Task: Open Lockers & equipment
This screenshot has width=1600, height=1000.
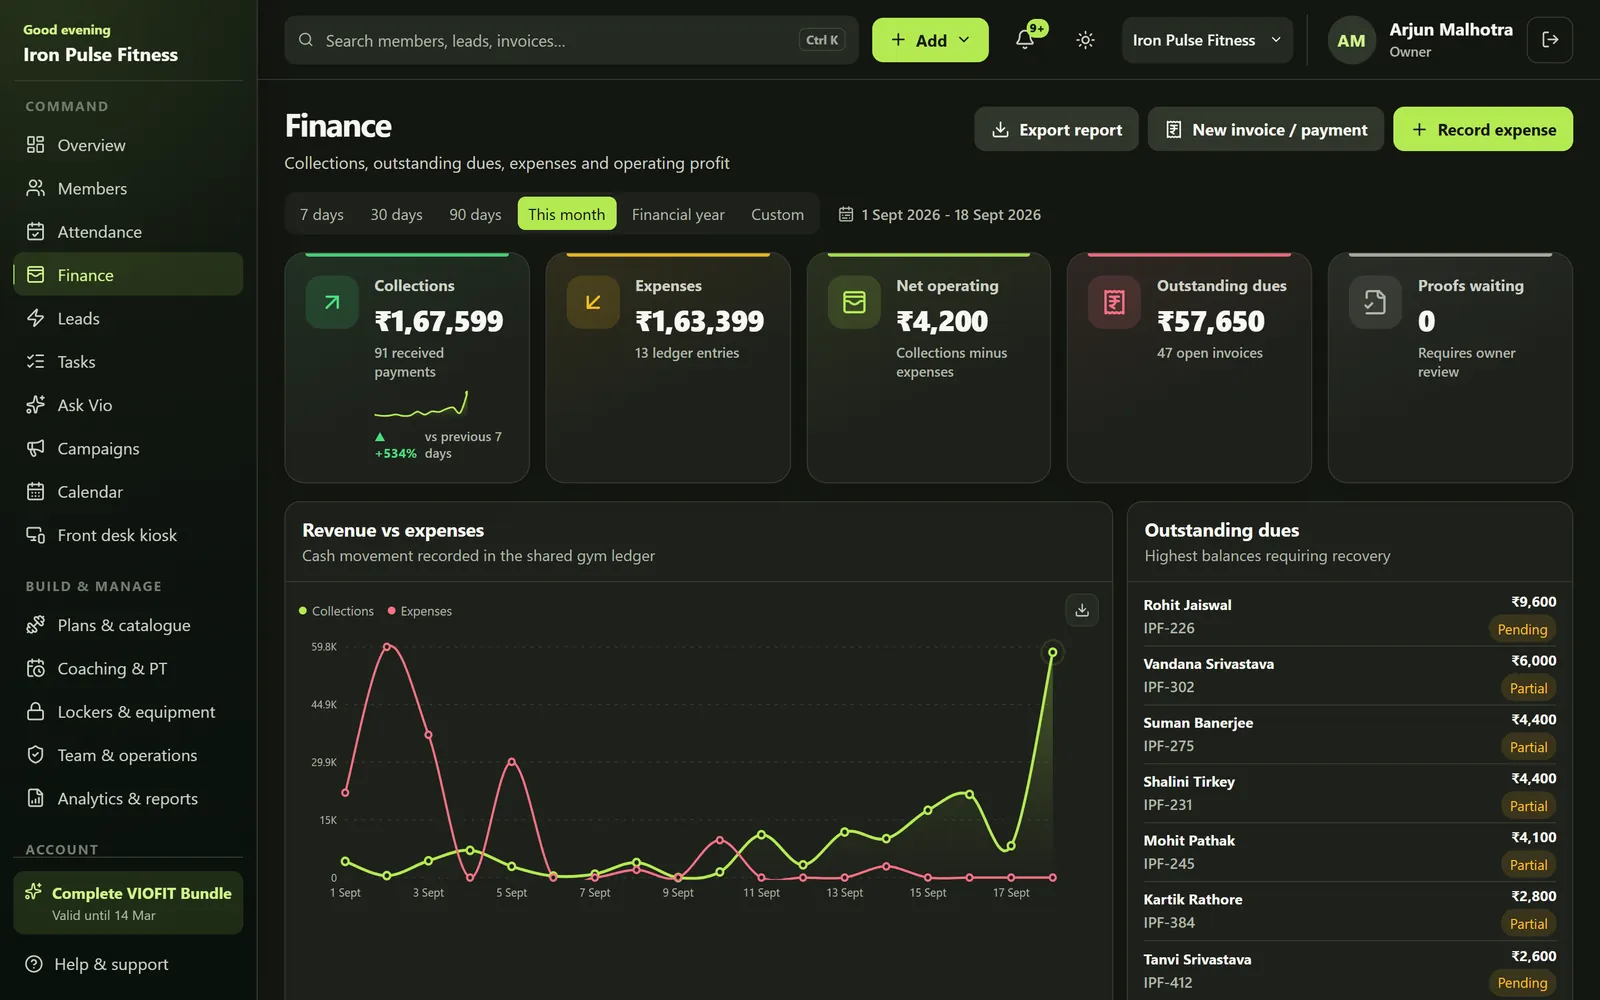Action: tap(128, 712)
